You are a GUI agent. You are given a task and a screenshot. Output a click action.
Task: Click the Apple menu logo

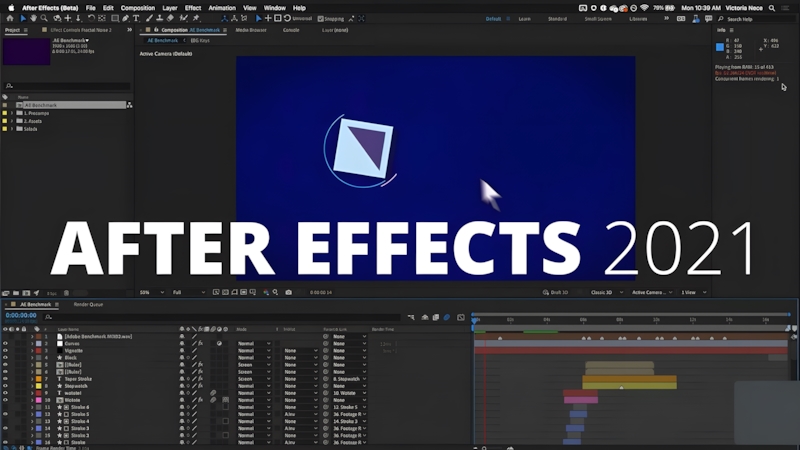tap(11, 8)
